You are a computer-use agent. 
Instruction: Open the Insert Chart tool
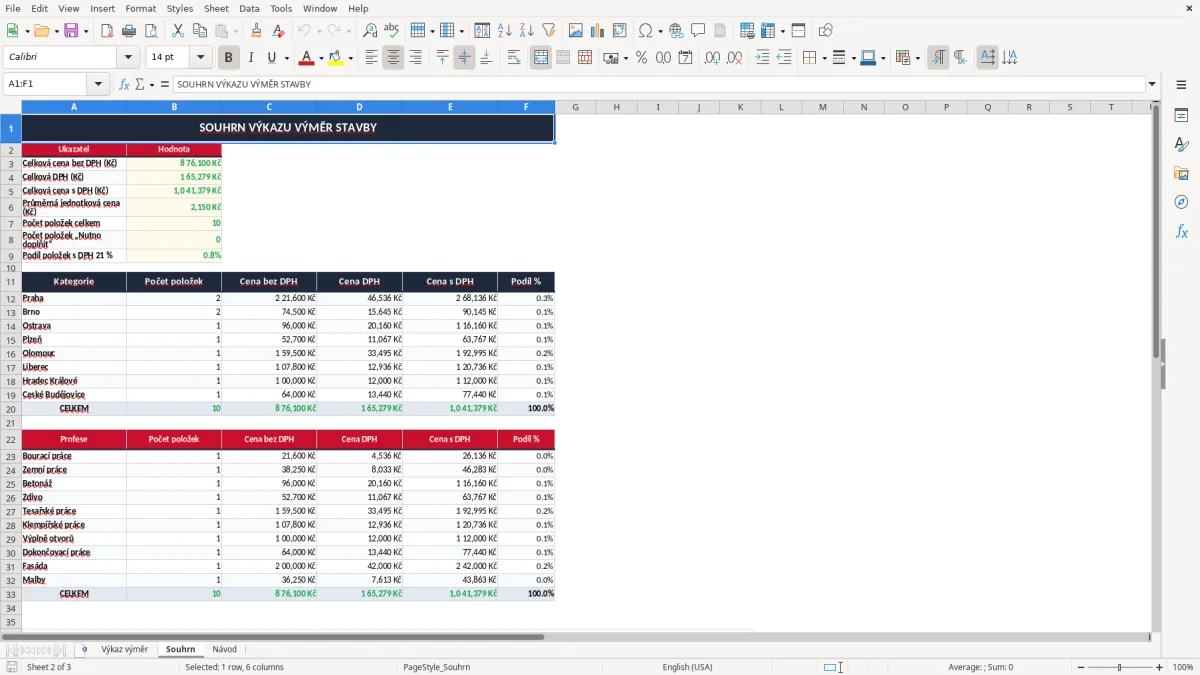pyautogui.click(x=597, y=31)
